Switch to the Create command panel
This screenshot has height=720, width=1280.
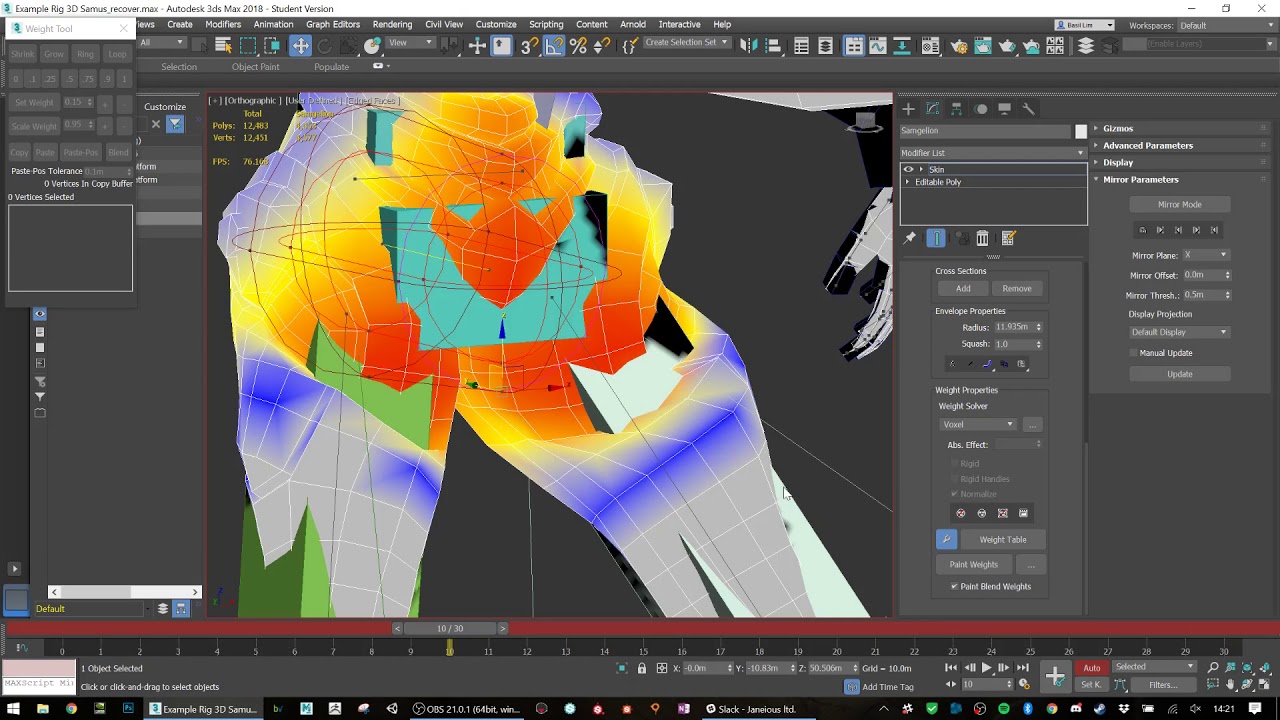tap(908, 109)
